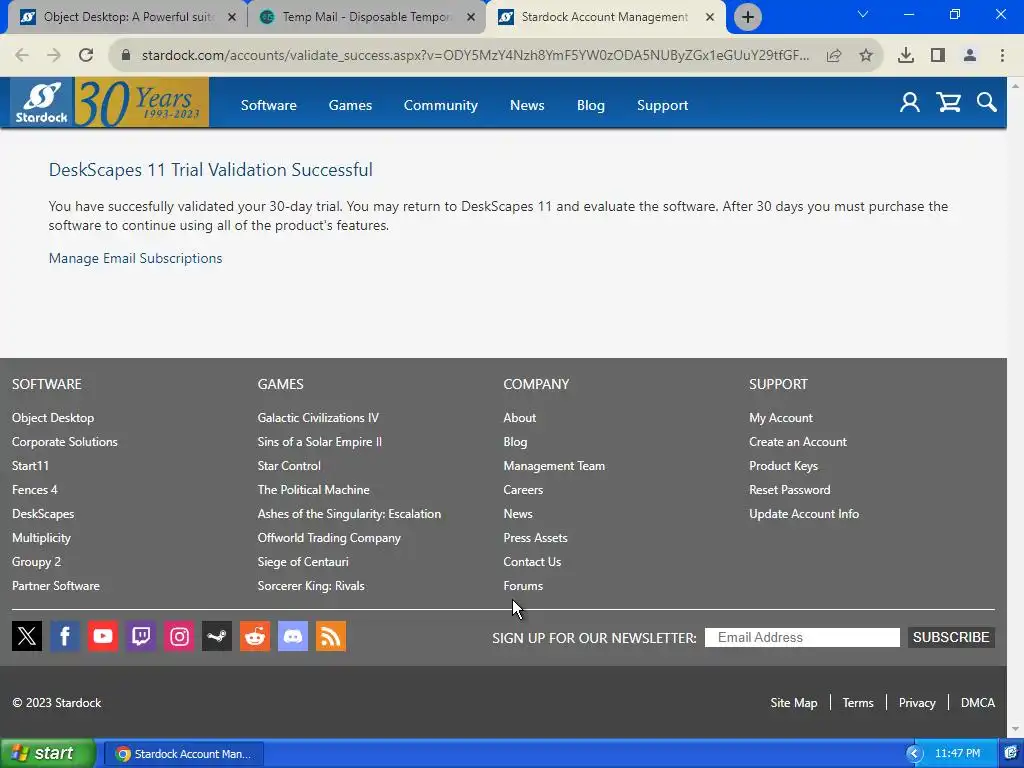Open the Blog header link

click(590, 105)
